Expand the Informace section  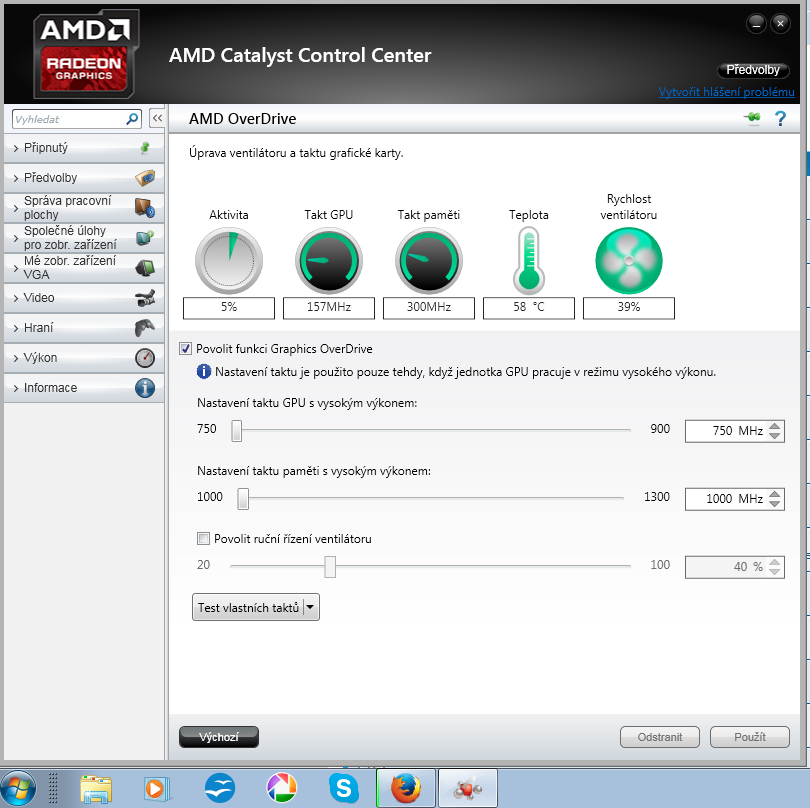click(x=84, y=387)
